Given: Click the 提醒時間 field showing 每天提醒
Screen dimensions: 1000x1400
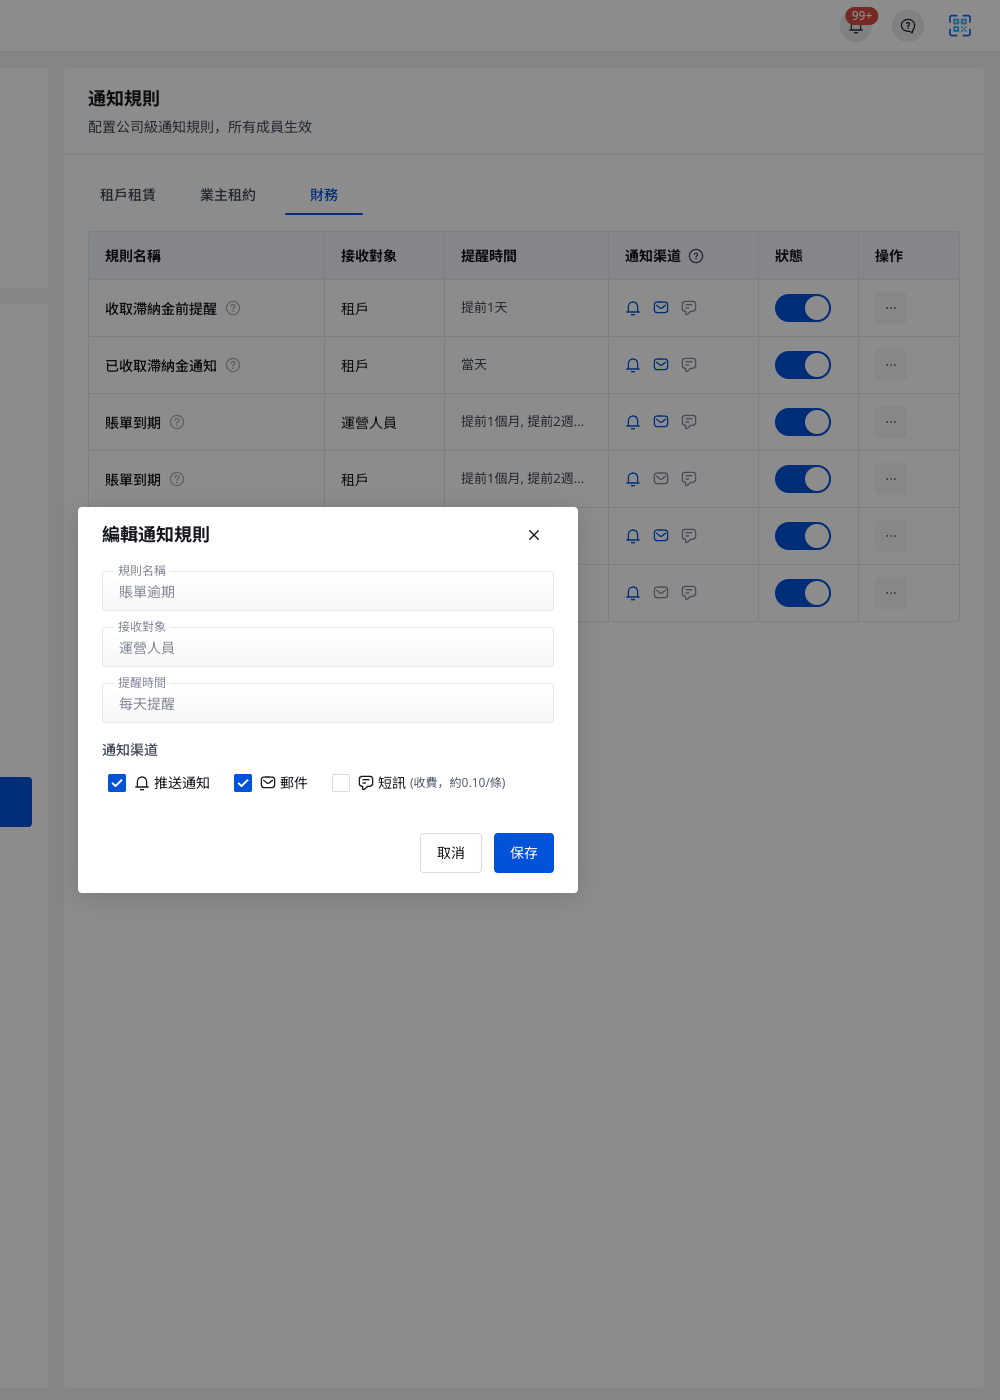Looking at the screenshot, I should pos(328,703).
